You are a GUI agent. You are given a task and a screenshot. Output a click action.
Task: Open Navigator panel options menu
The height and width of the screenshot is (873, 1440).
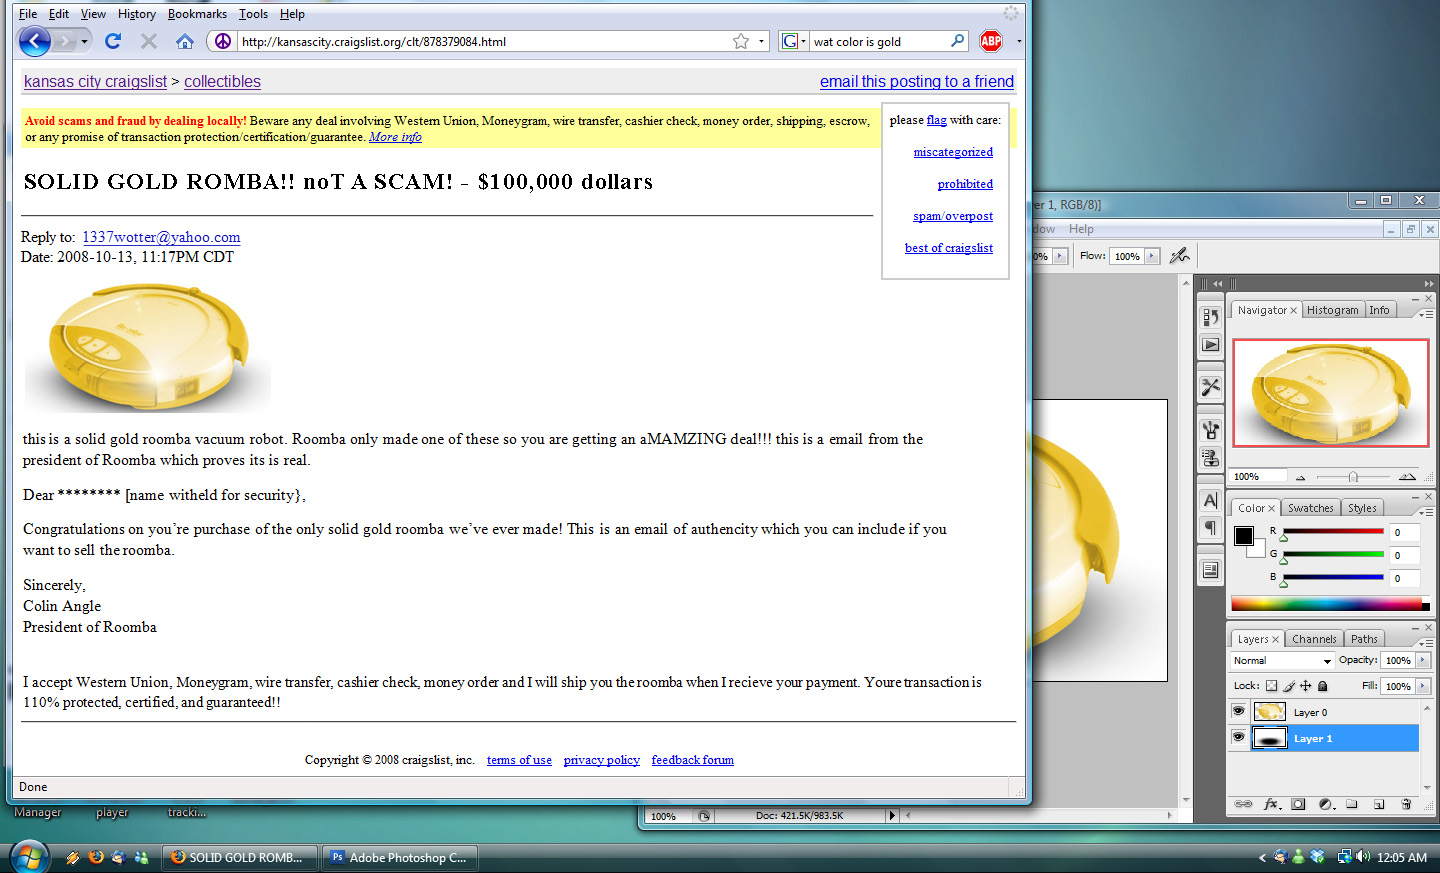pyautogui.click(x=1425, y=314)
